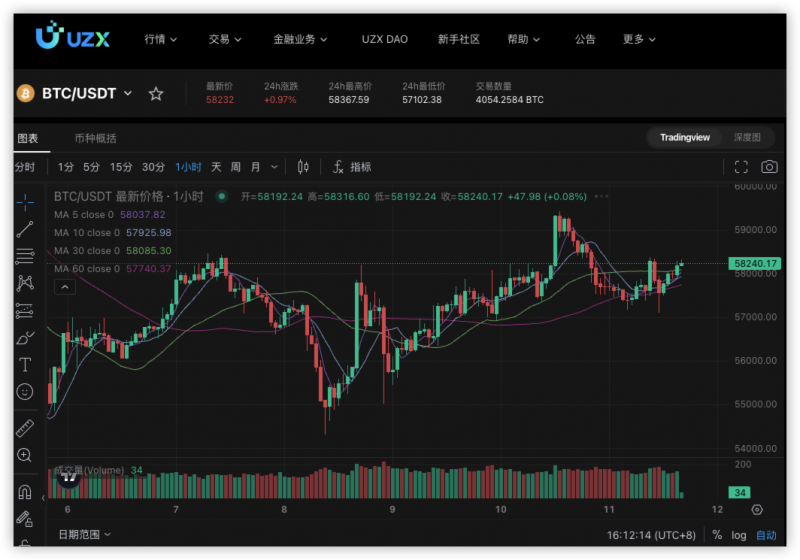
Task: Select the brush drawing tool
Action: pyautogui.click(x=24, y=338)
